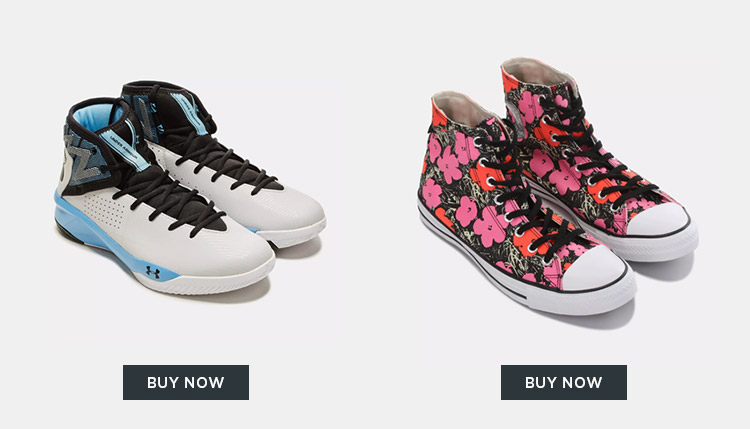Click BUY NOW under the Under Armour sneakers

(186, 383)
